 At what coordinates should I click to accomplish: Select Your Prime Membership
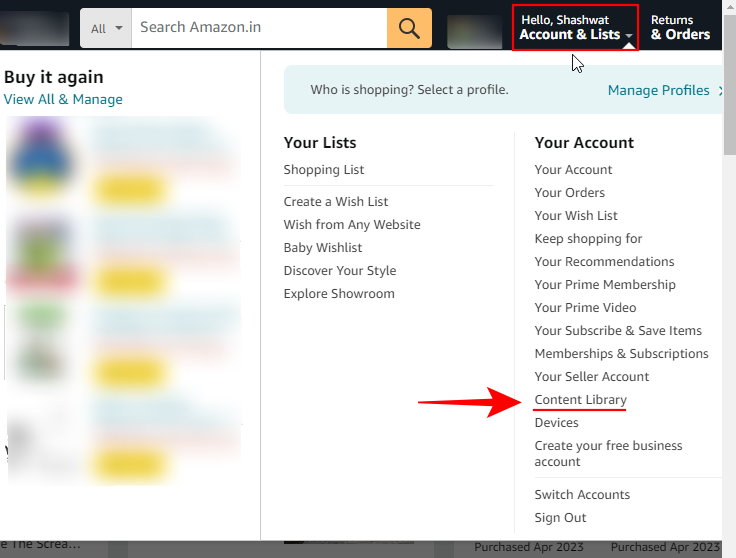pos(605,284)
